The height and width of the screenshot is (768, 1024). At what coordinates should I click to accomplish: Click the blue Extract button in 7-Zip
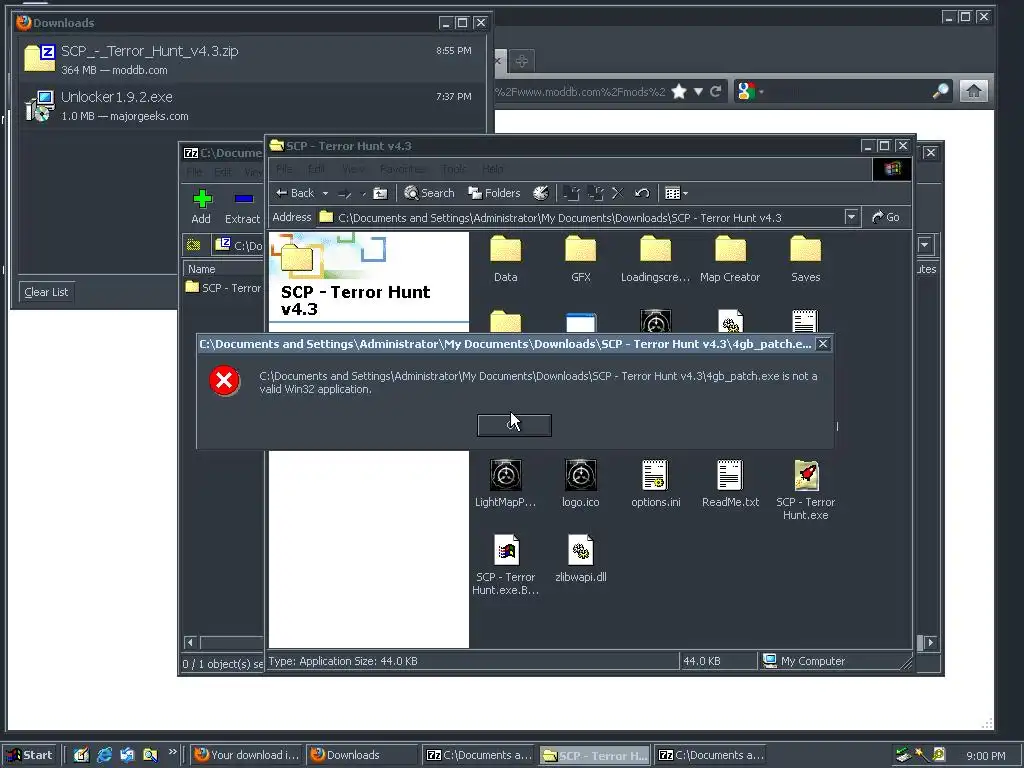click(242, 206)
